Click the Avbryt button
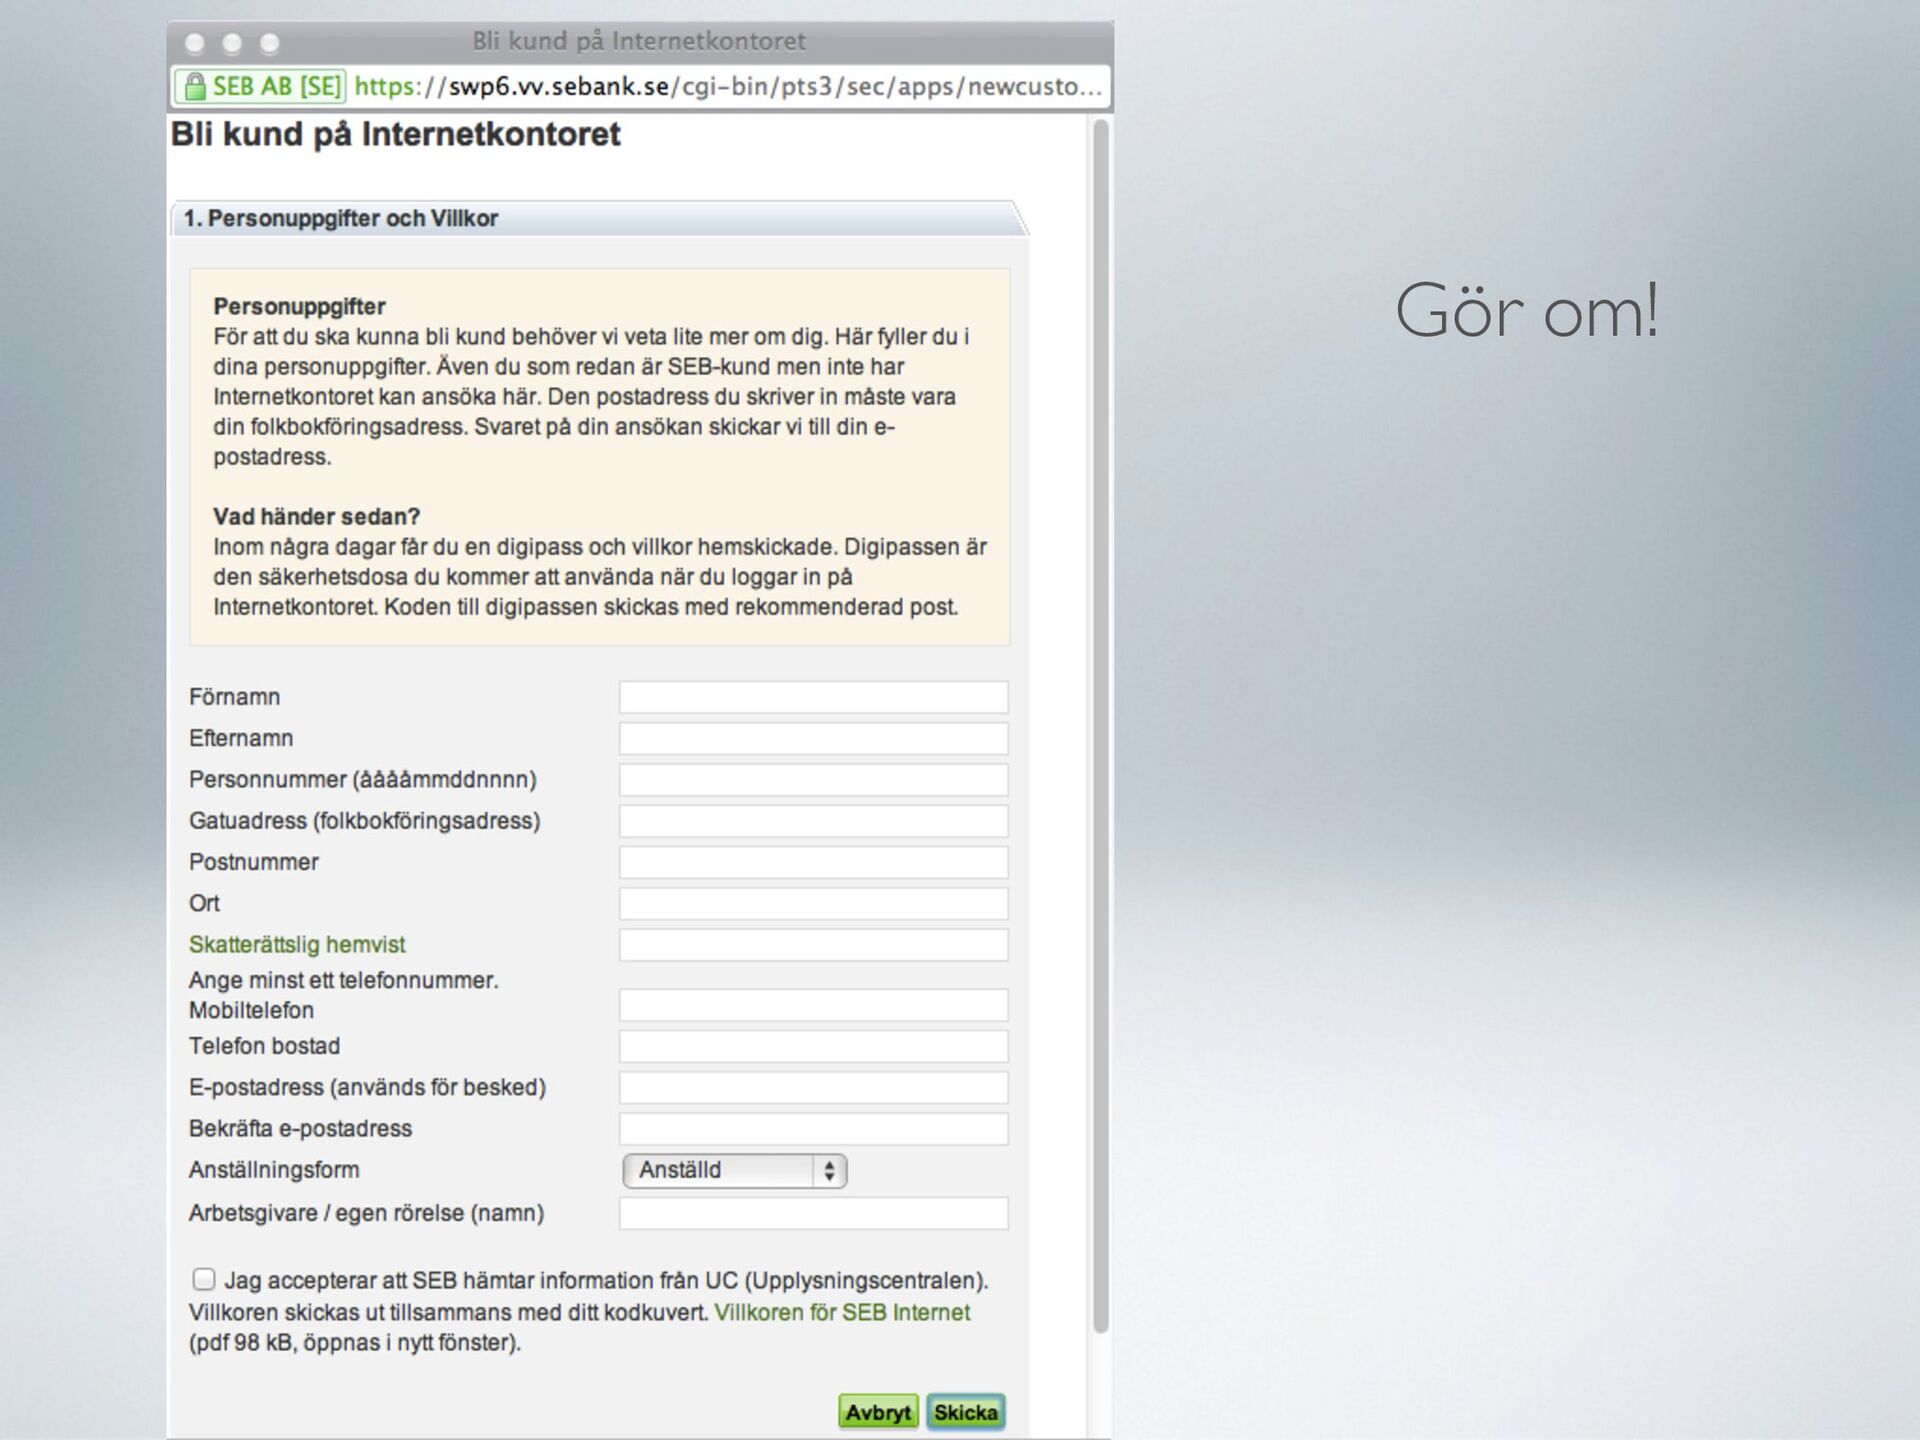The image size is (1920, 1440). tap(878, 1412)
